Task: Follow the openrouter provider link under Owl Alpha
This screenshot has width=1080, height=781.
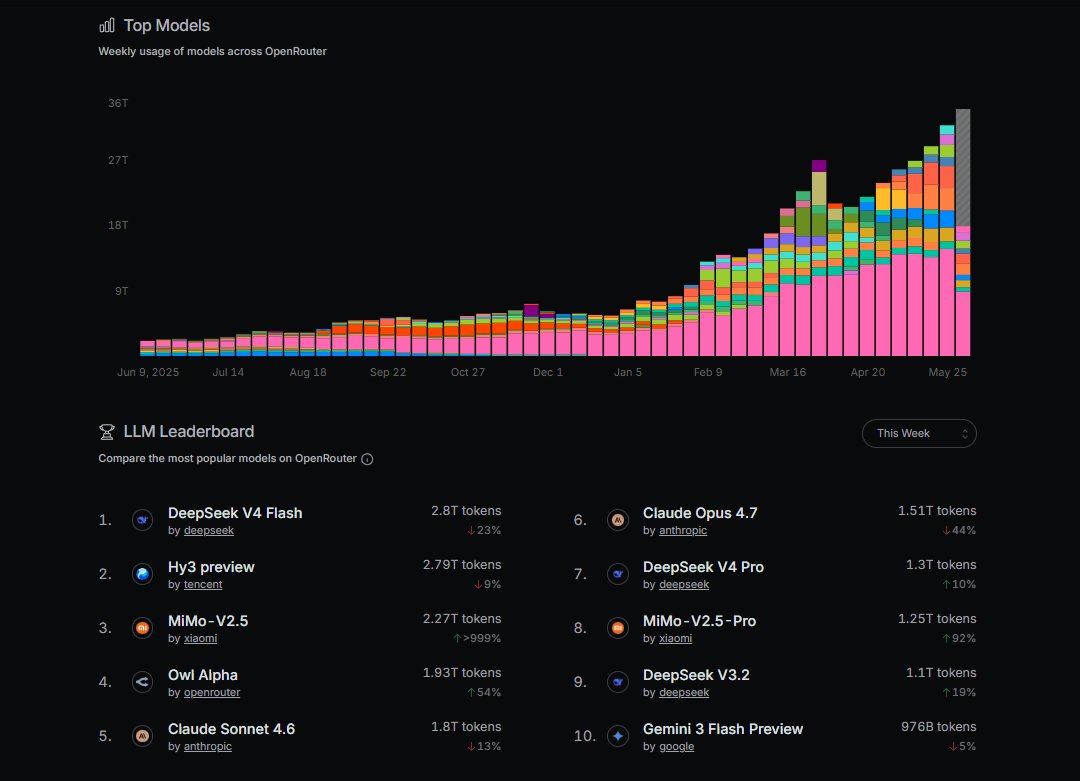Action: click(212, 693)
